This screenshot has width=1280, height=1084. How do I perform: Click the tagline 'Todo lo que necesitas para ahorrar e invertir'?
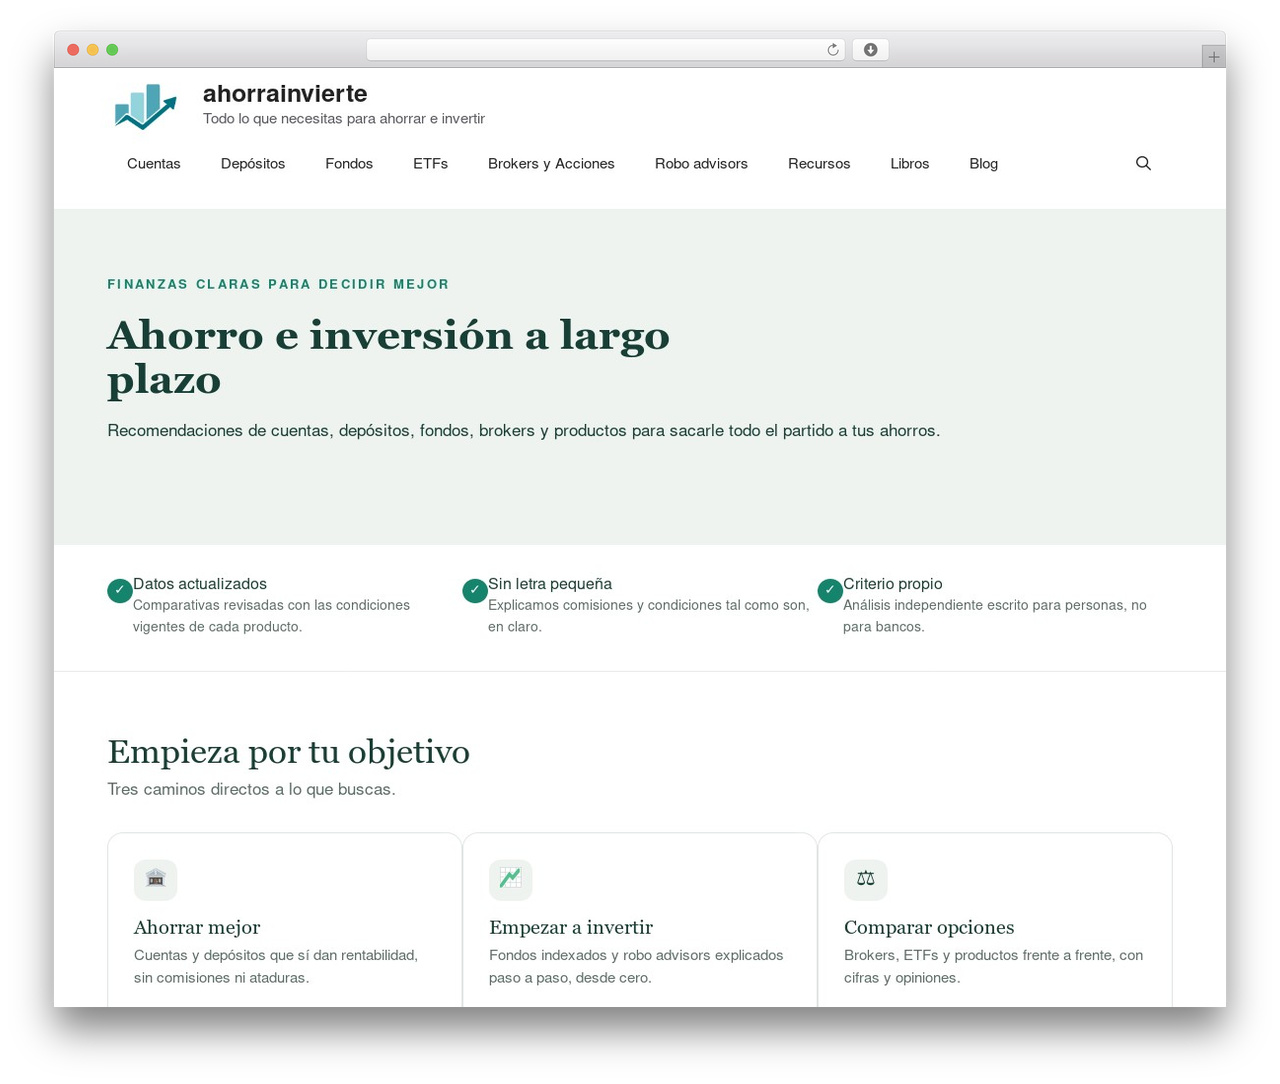click(x=344, y=119)
